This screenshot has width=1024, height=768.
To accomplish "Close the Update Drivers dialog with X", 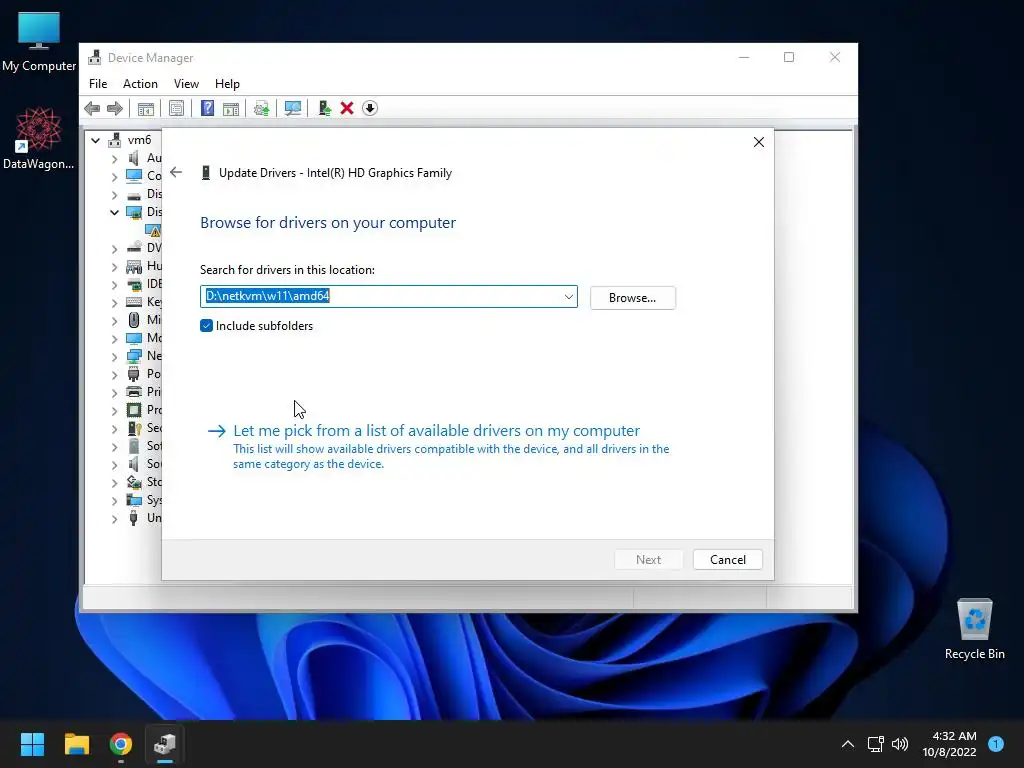I will tap(759, 142).
